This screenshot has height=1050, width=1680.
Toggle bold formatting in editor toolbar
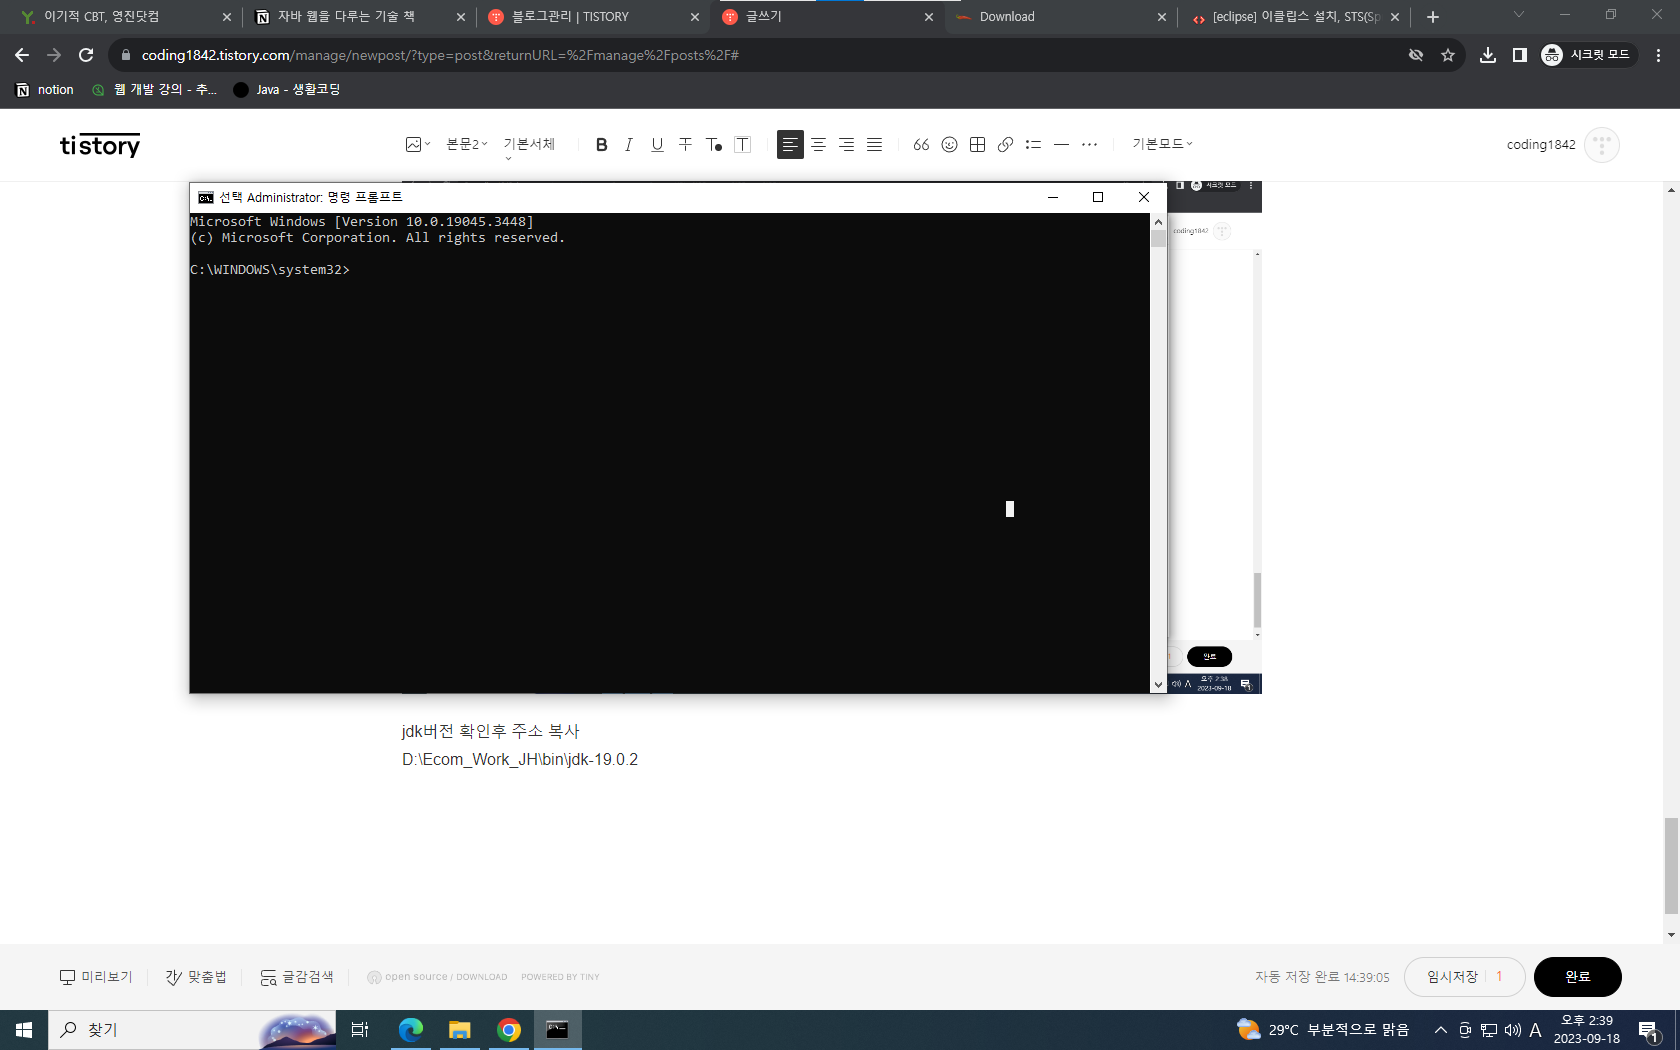coord(601,145)
